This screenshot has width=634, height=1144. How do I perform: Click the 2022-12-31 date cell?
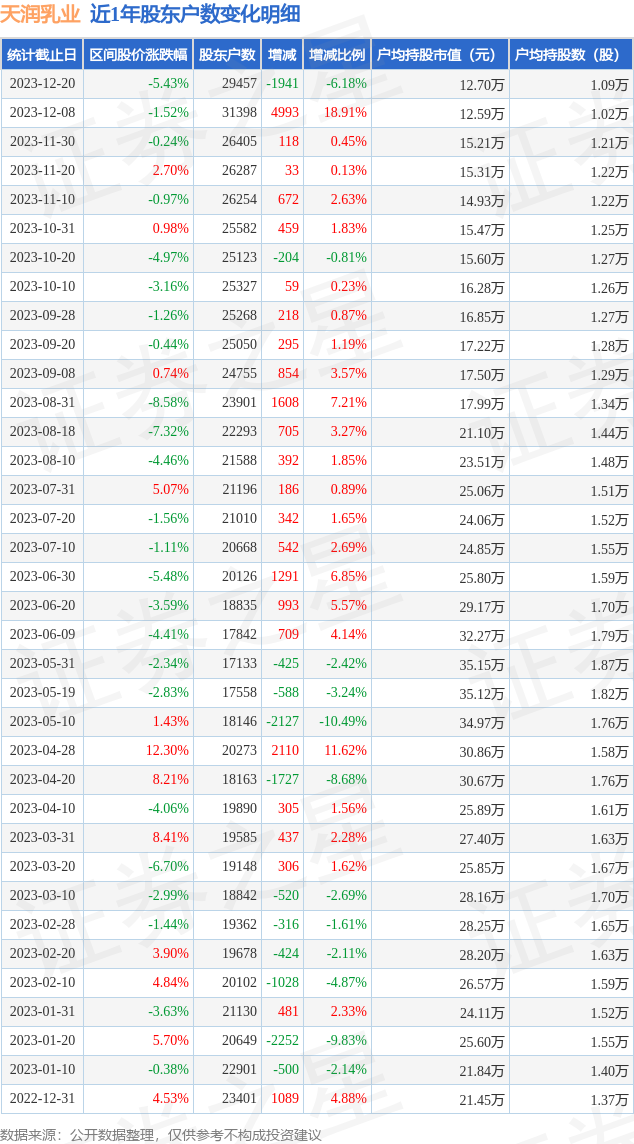point(42,1099)
